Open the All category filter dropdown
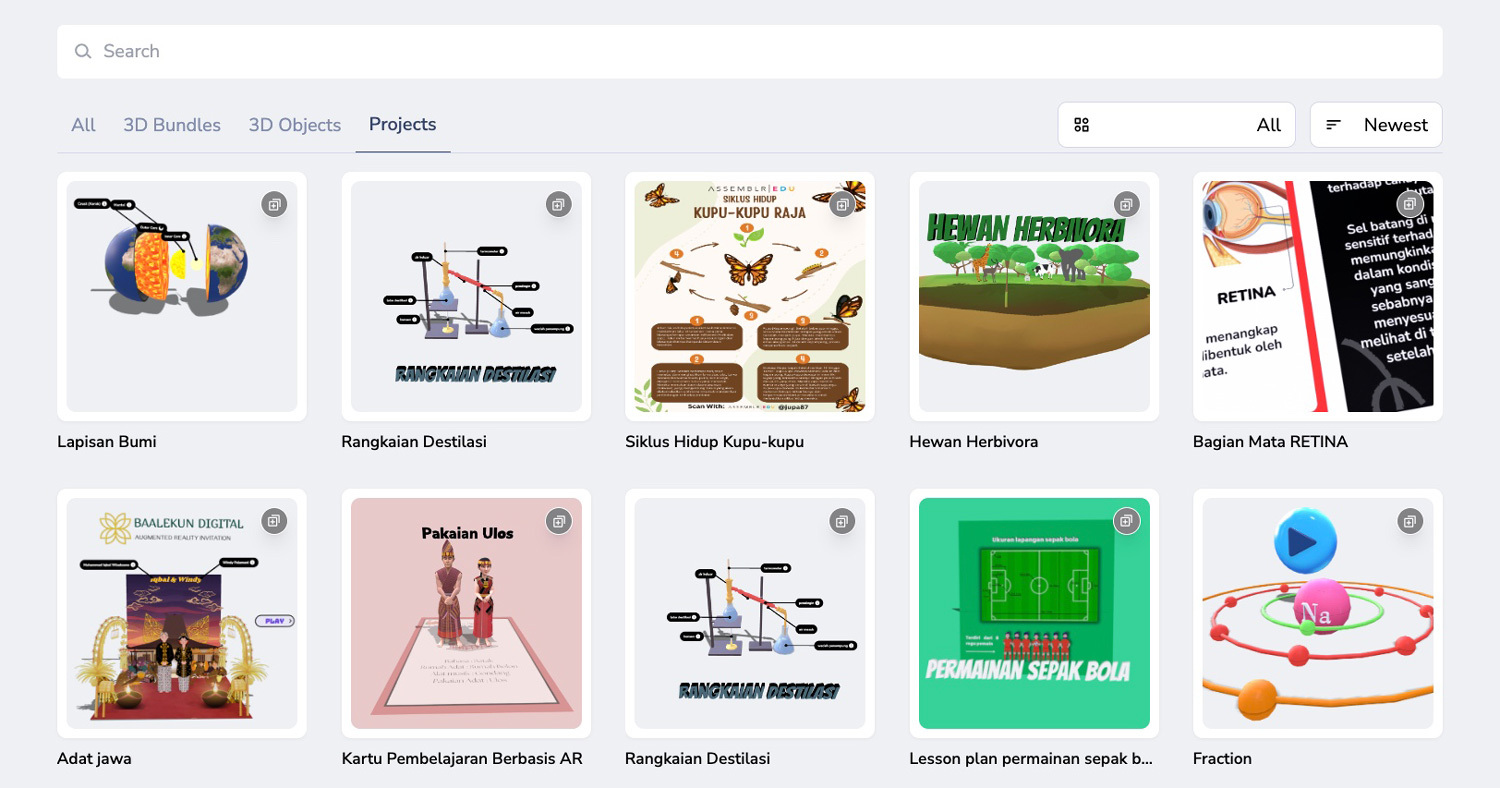The height and width of the screenshot is (788, 1500). (1177, 125)
